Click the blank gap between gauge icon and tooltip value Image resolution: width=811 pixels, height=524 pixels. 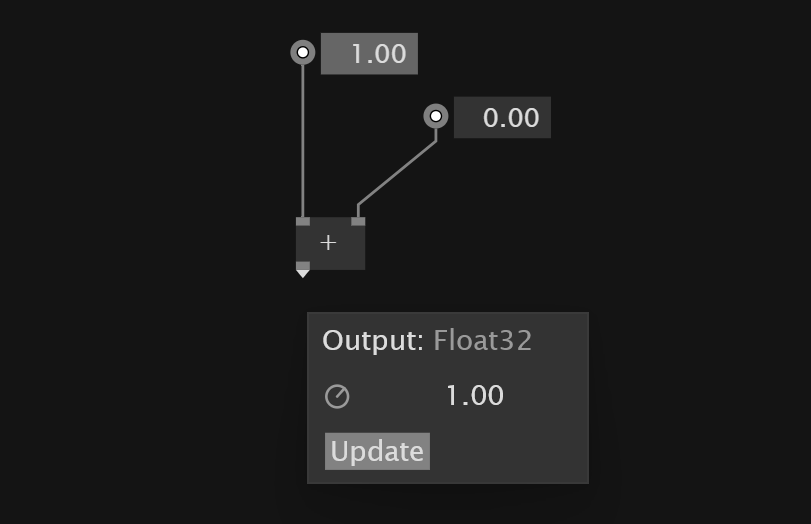[x=396, y=397]
